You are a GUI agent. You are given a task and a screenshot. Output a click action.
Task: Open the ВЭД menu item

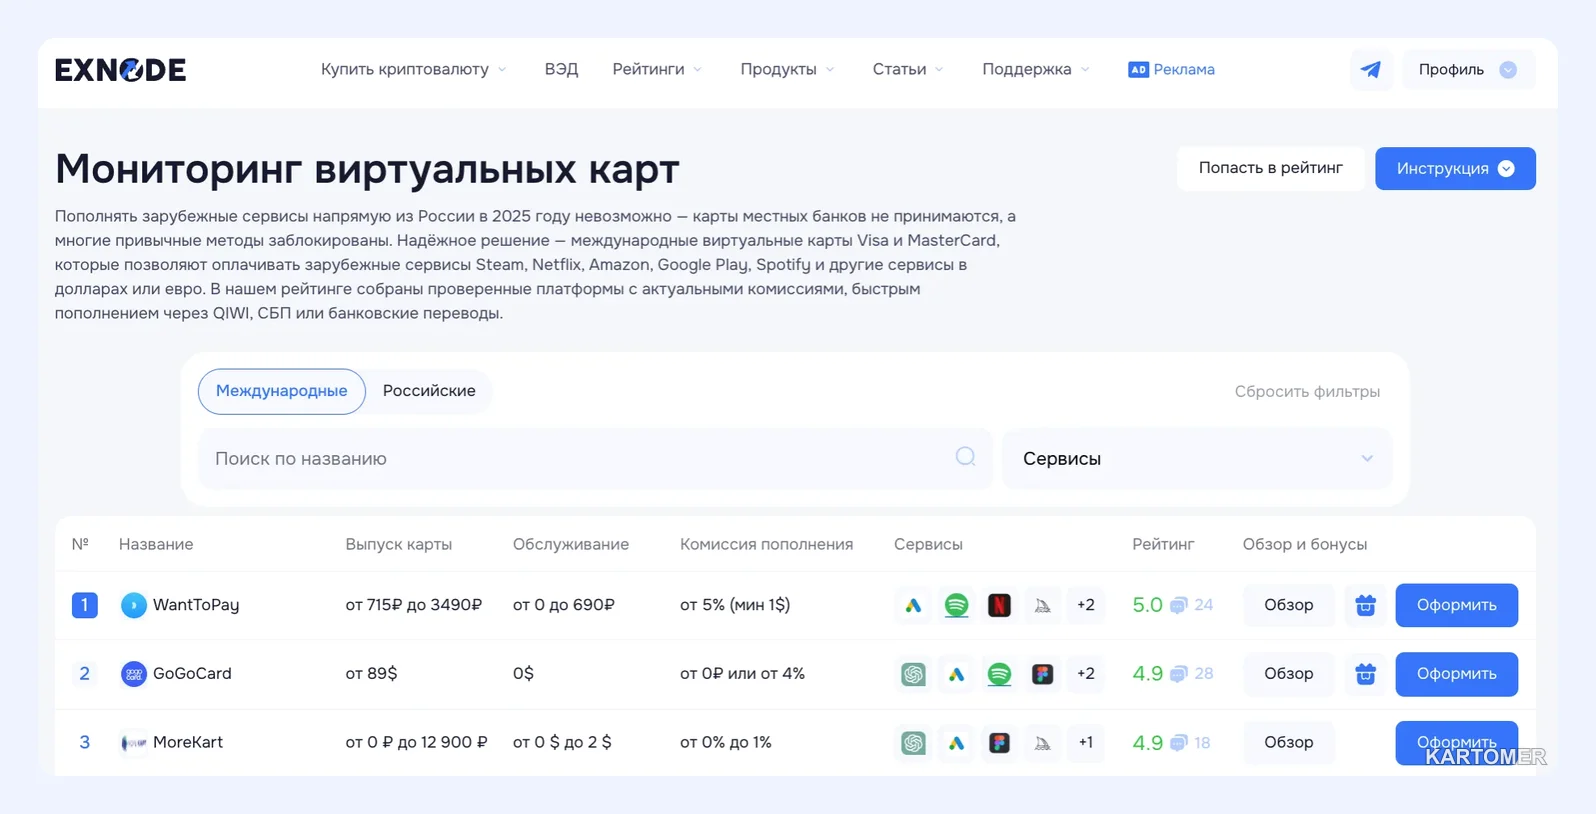[x=561, y=69]
